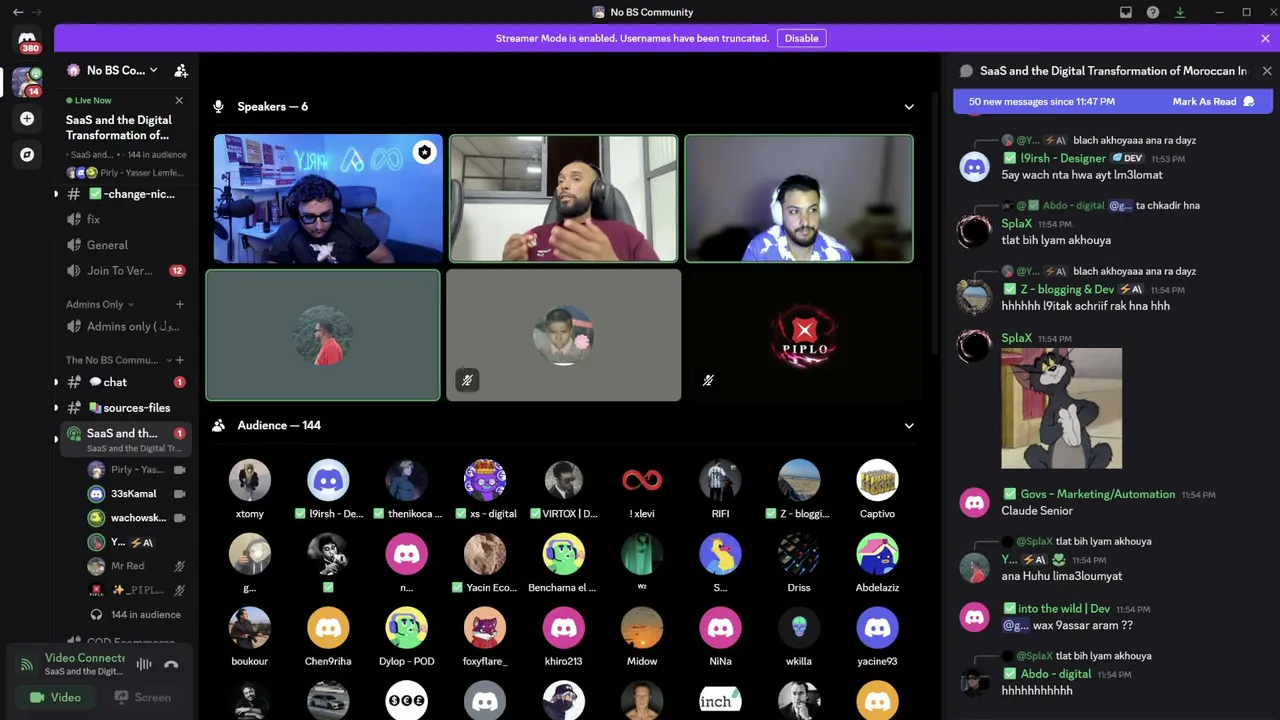The width and height of the screenshot is (1280, 720).
Task: Open xtomy's audience avatar
Action: (250, 480)
